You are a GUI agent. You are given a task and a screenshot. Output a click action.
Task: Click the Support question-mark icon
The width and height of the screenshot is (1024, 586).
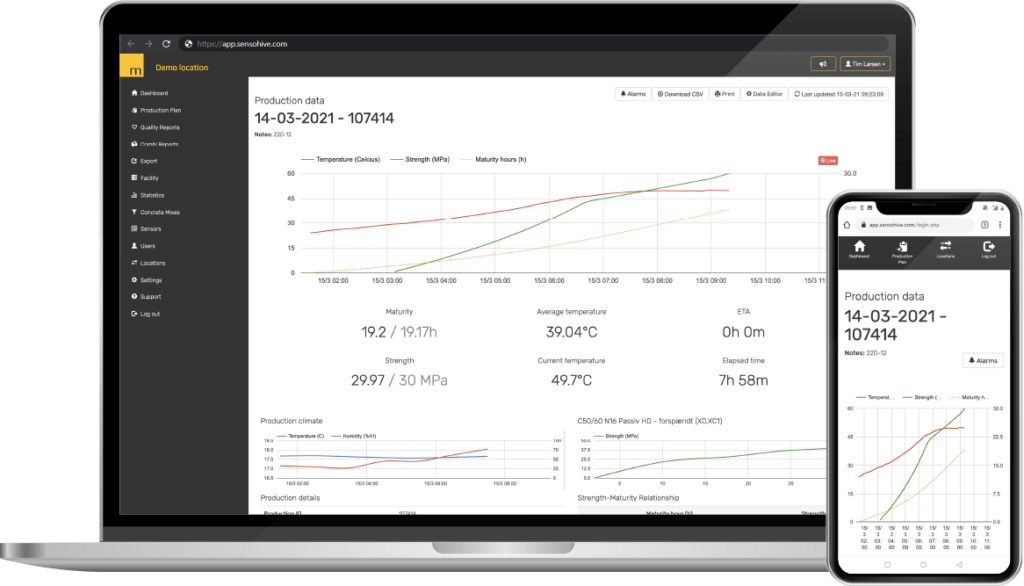134,296
